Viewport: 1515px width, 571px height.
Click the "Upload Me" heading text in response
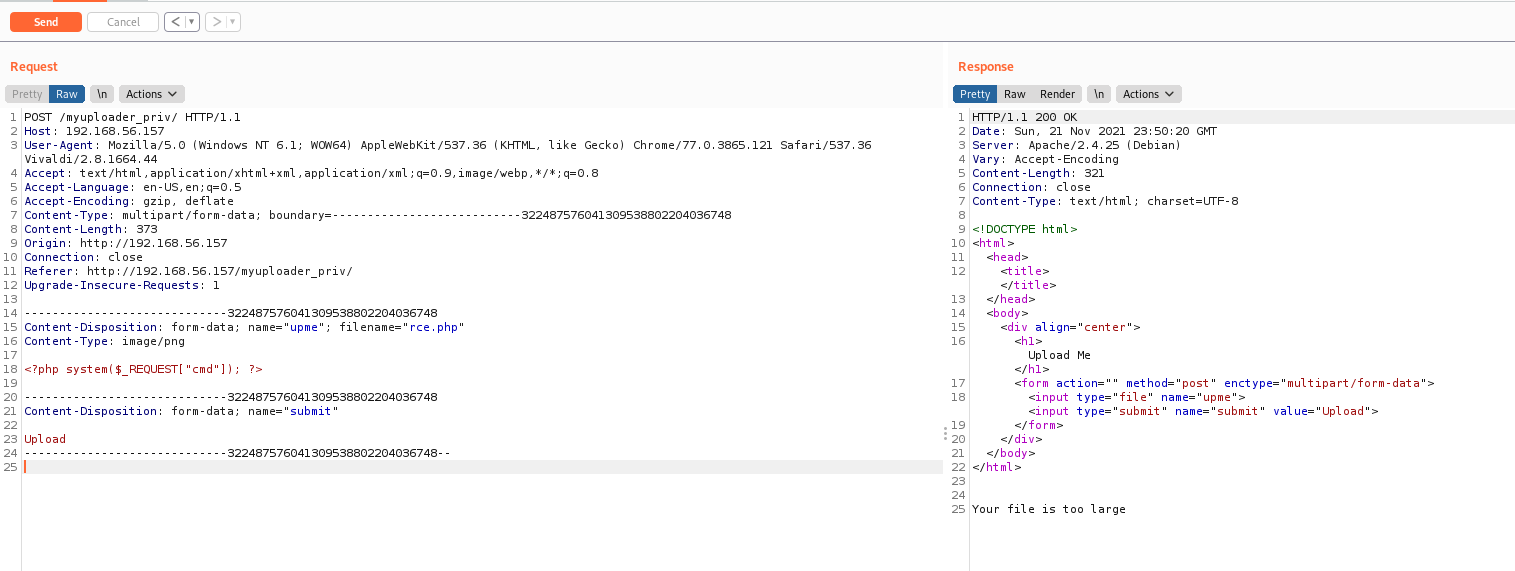1059,355
